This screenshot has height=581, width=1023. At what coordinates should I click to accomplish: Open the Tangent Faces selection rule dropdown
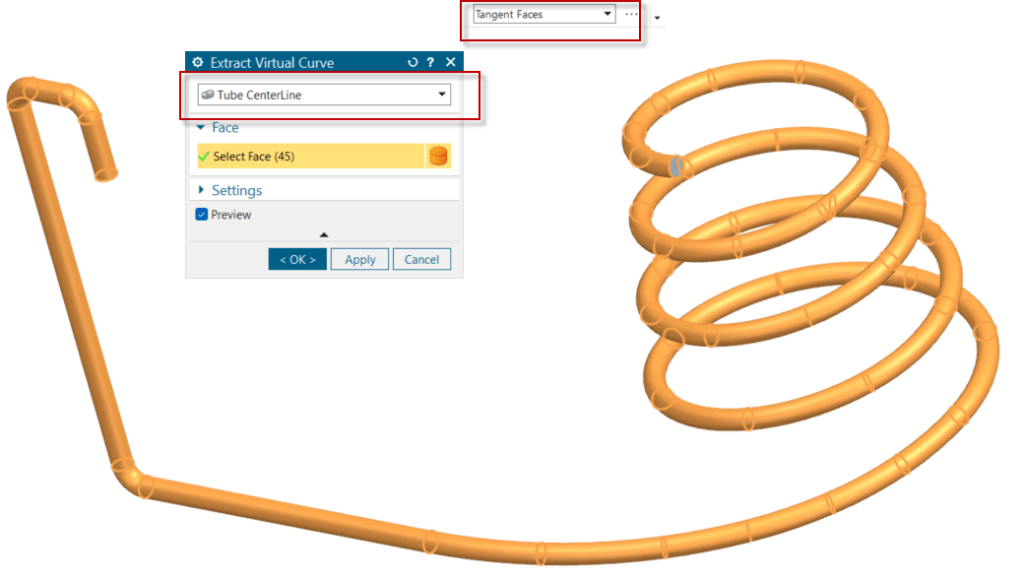pos(544,14)
